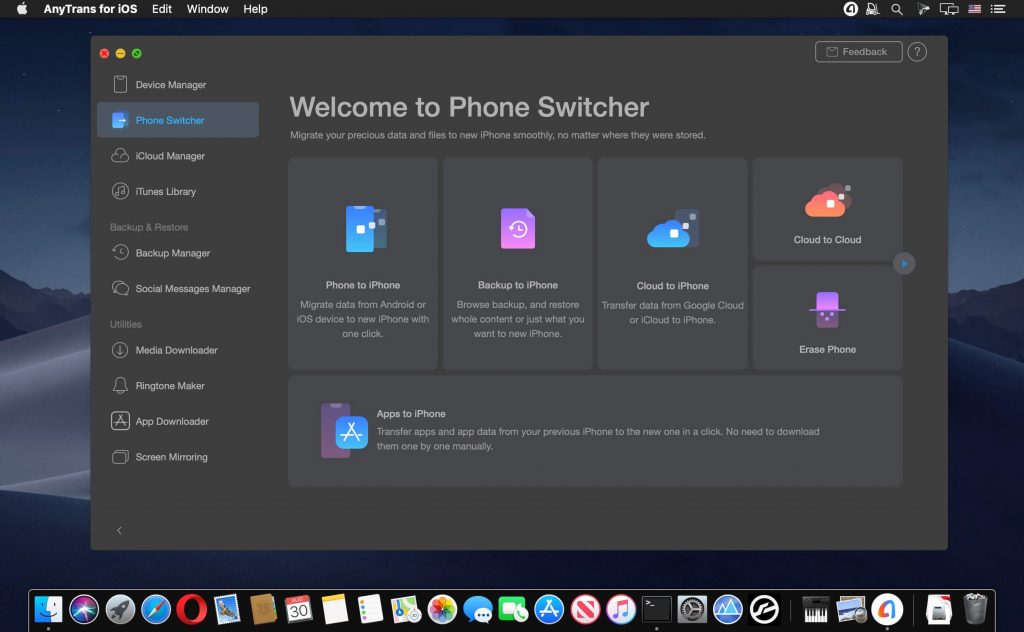1024x632 pixels.
Task: Select the Phone Switcher sidebar item
Action: point(168,119)
